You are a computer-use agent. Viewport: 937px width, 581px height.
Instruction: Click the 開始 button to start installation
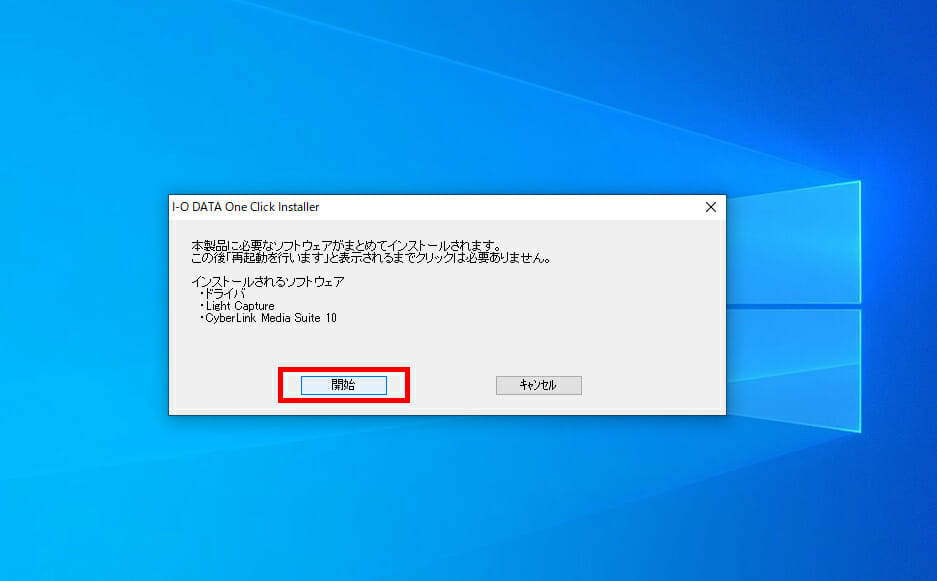click(x=344, y=385)
